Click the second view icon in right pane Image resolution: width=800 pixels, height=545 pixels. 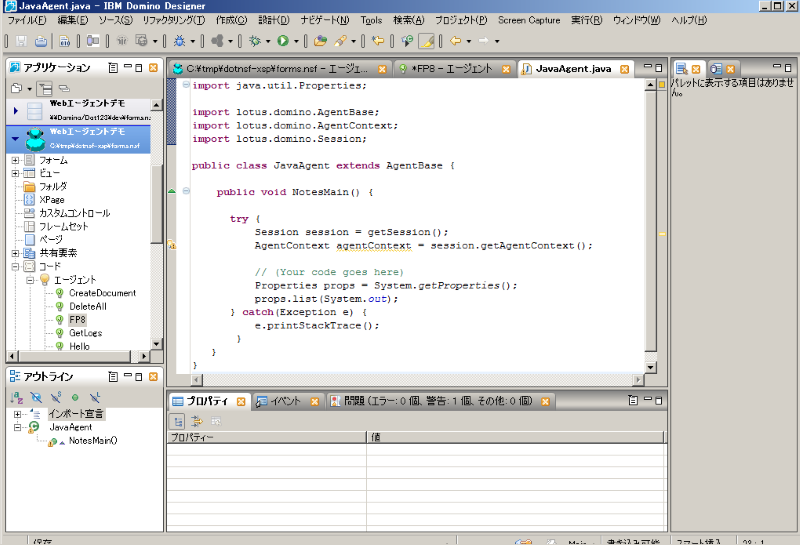coord(716,69)
